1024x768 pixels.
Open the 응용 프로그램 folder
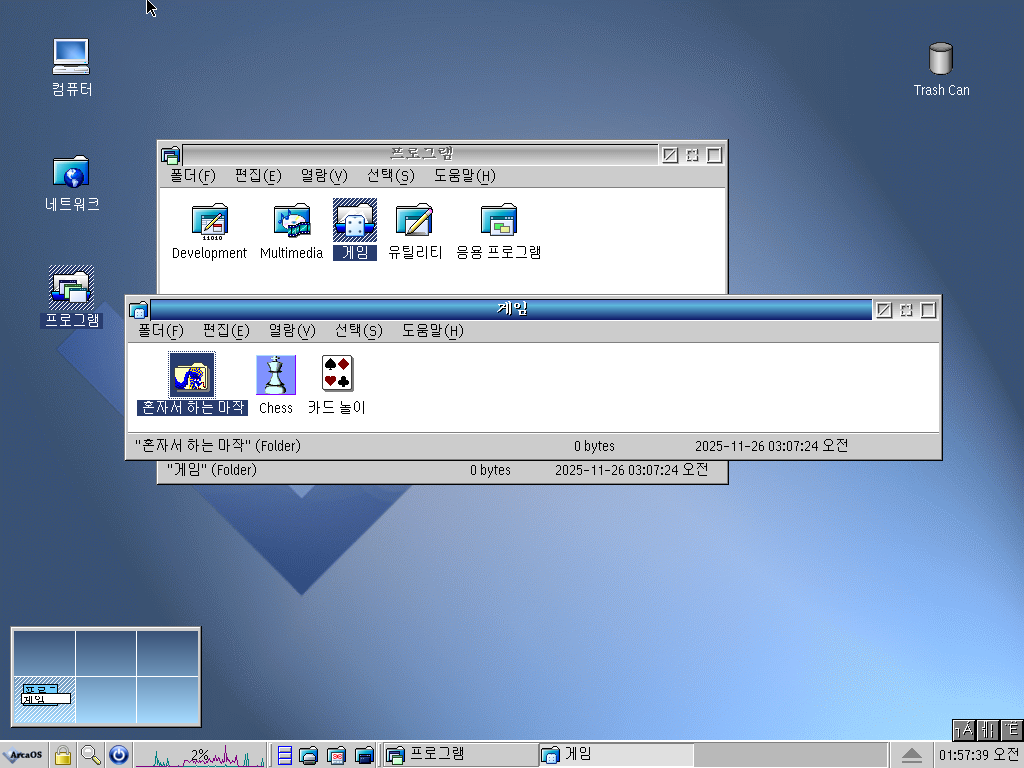point(498,222)
